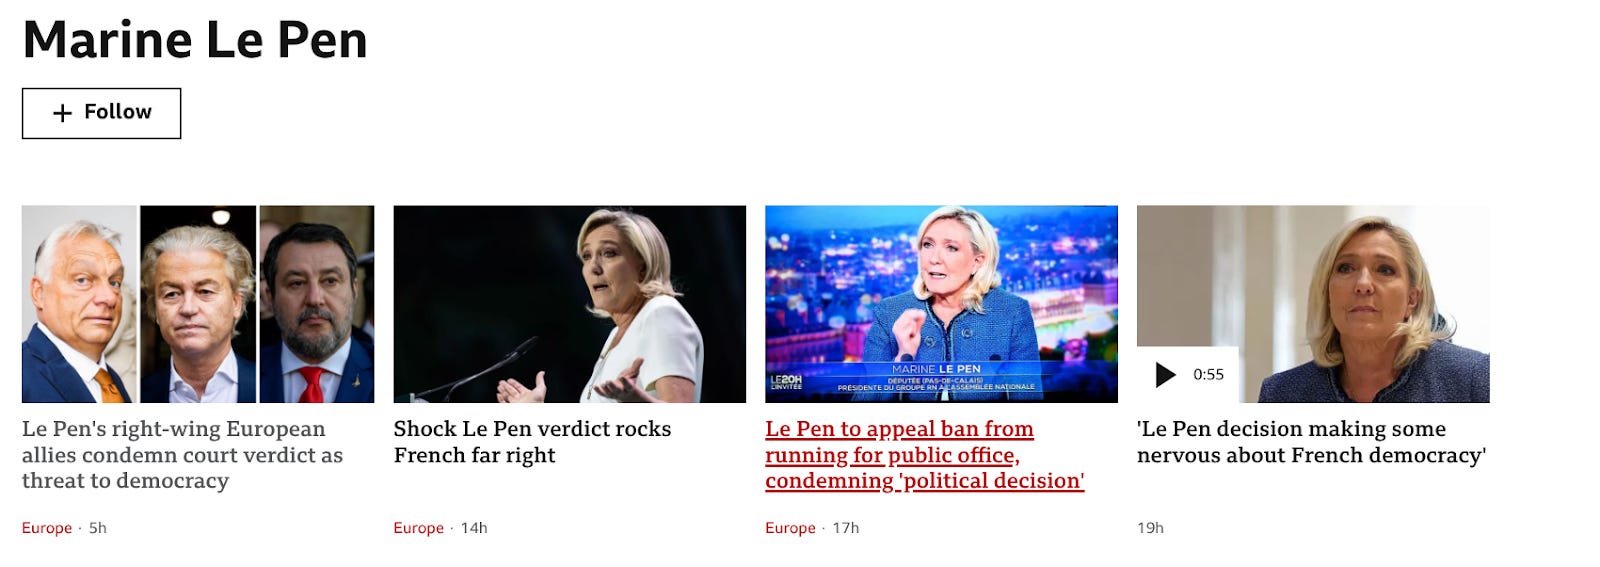Open thumbnail of woman speaking at microphone

point(570,304)
